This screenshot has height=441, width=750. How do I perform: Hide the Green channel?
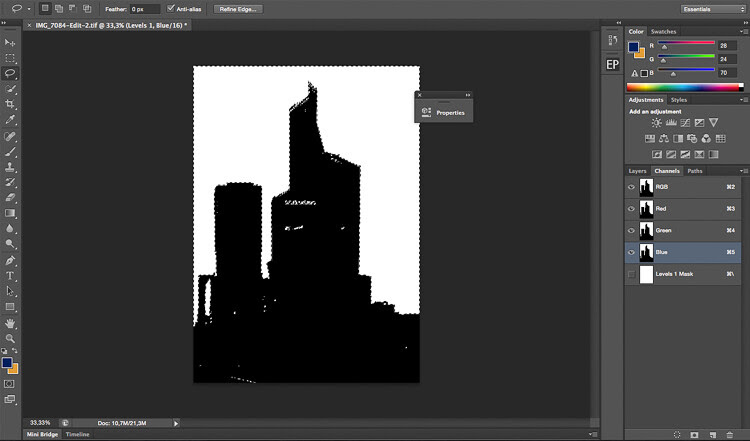(631, 231)
